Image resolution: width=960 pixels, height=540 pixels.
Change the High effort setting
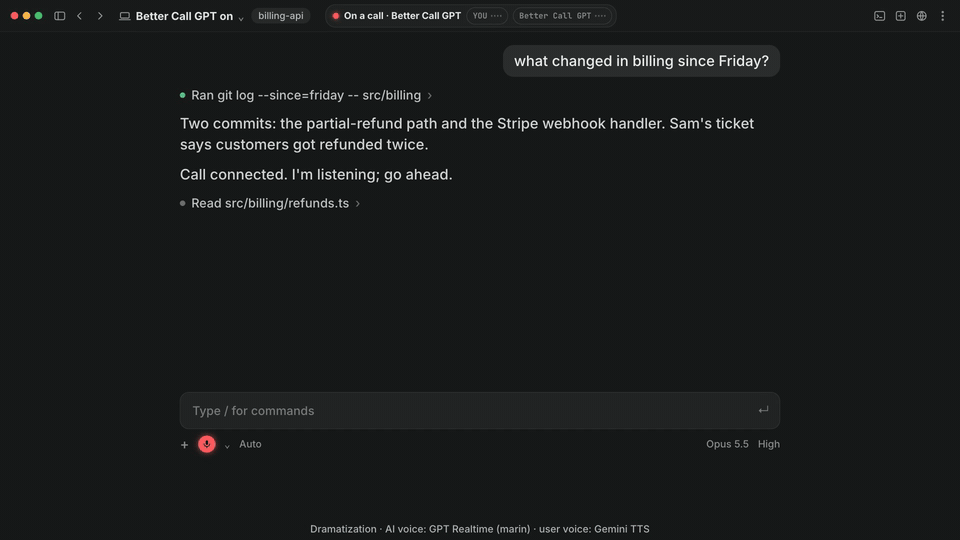[768, 444]
